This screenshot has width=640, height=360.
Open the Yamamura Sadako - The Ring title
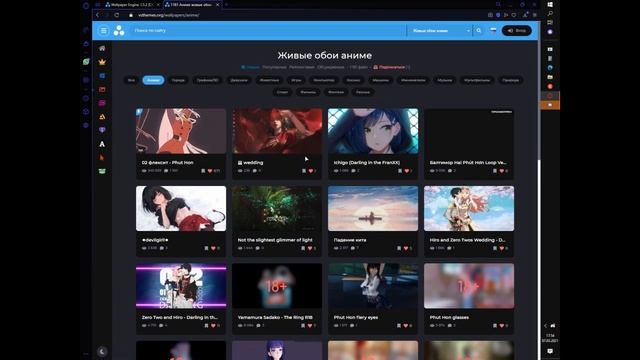[x=275, y=317]
